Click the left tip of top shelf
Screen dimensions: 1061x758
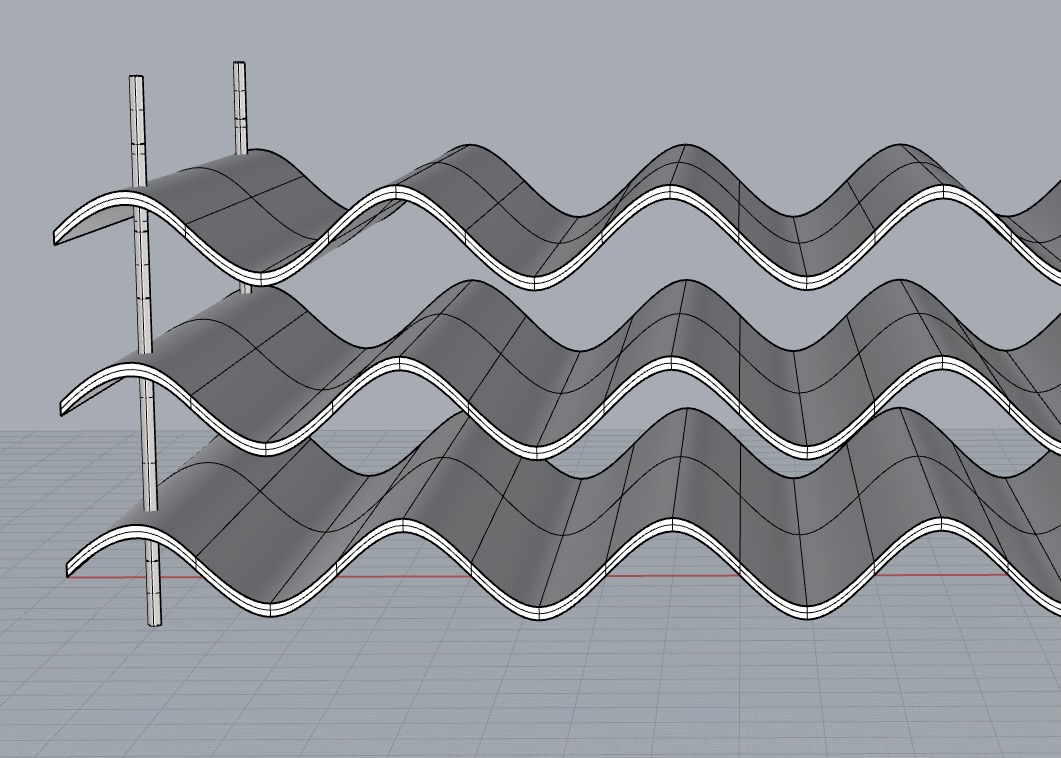58,236
